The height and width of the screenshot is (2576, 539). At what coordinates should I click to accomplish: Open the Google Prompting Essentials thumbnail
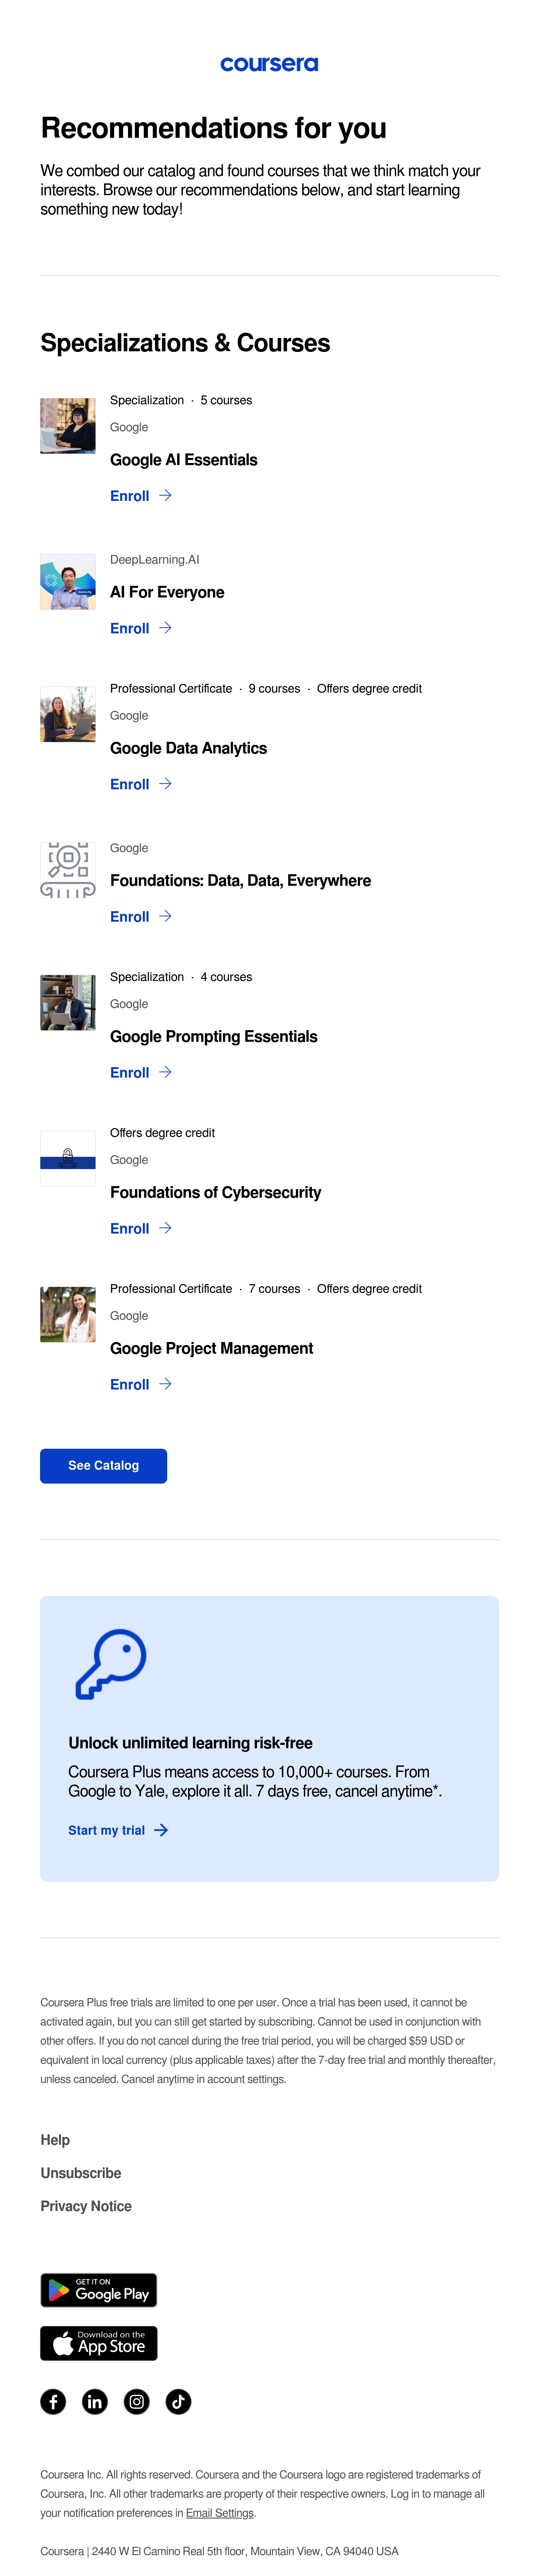pos(68,1002)
